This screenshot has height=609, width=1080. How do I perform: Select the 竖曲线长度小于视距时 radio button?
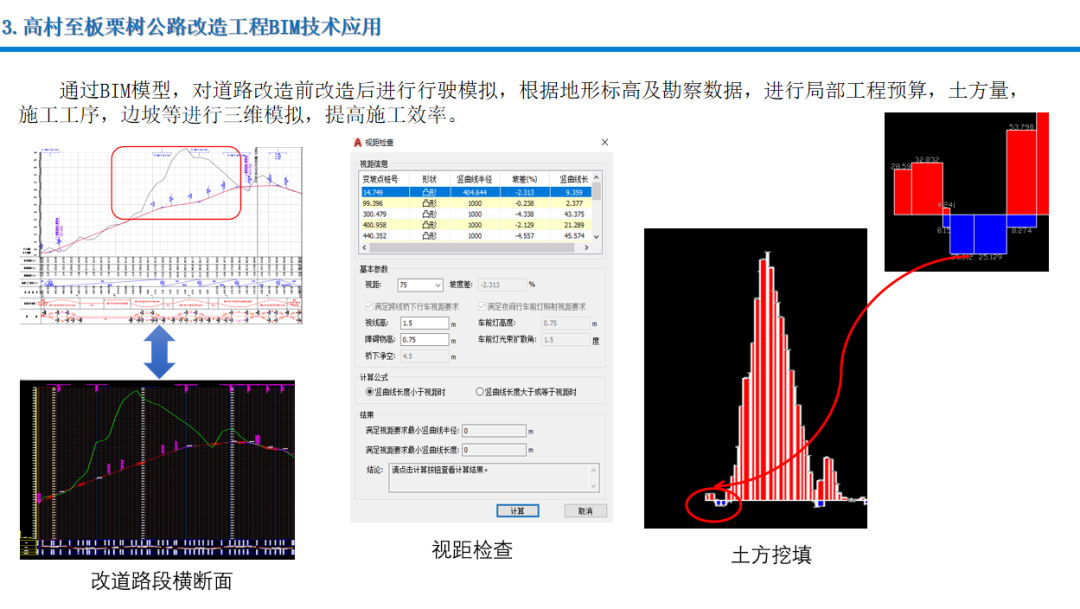point(369,392)
